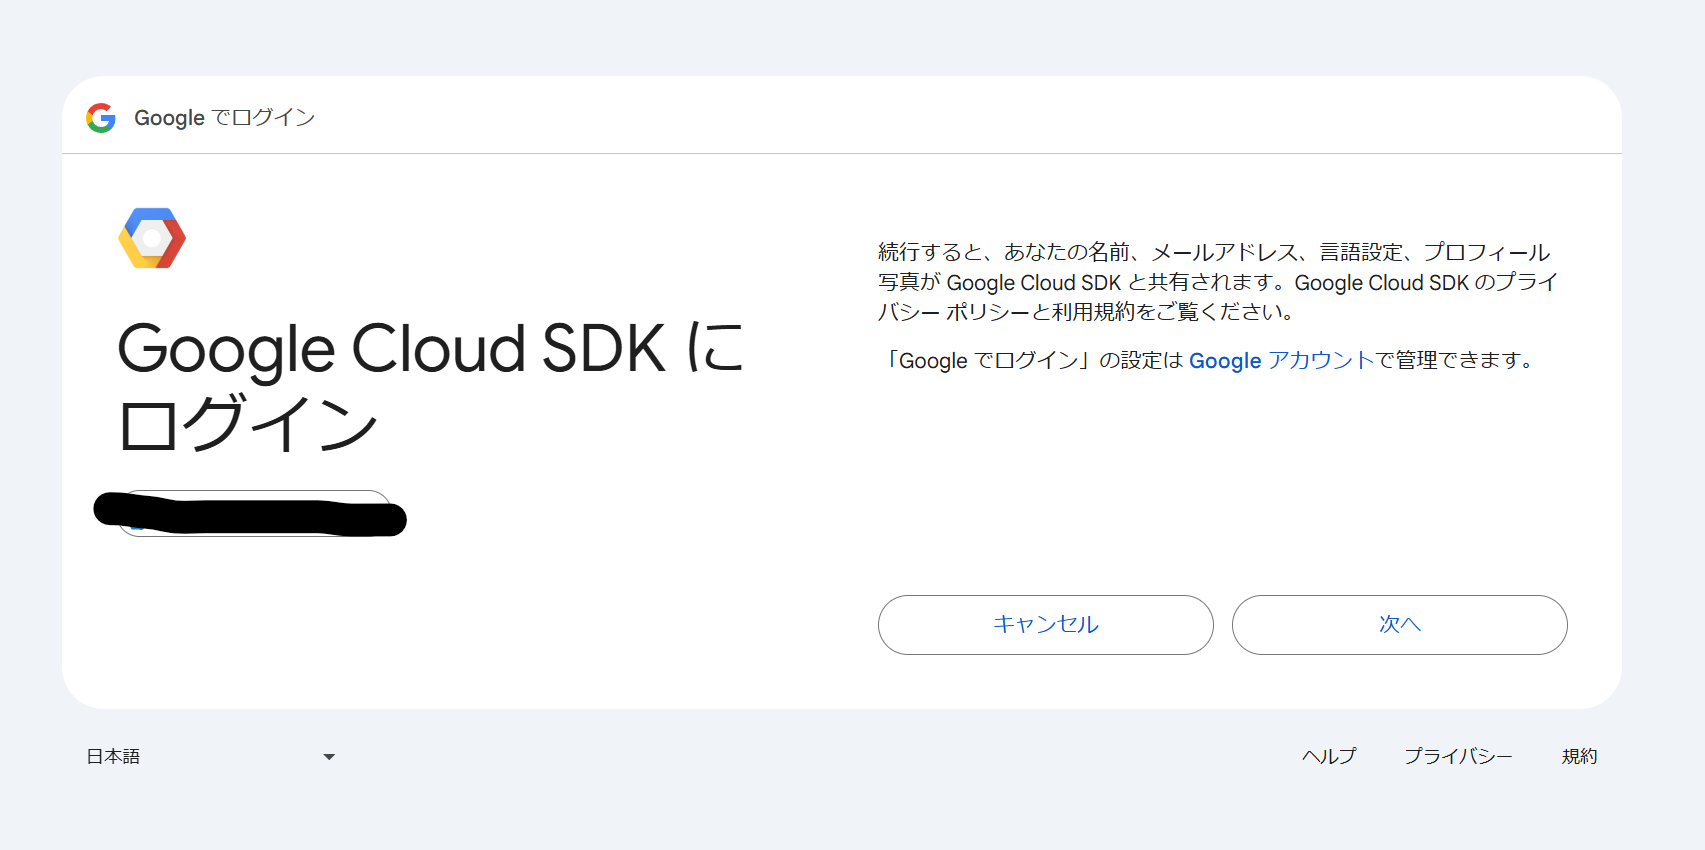Click the "Google でログイン" header text

[224, 118]
